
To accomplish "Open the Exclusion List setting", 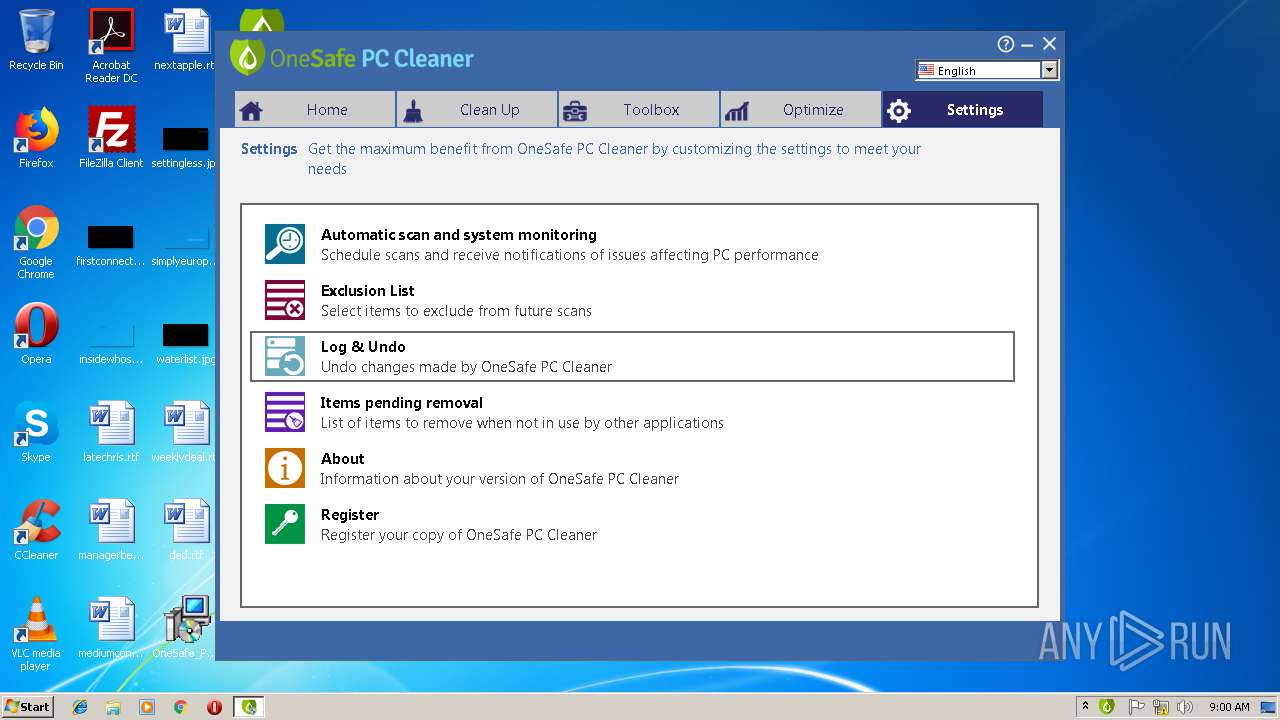I will 632,300.
